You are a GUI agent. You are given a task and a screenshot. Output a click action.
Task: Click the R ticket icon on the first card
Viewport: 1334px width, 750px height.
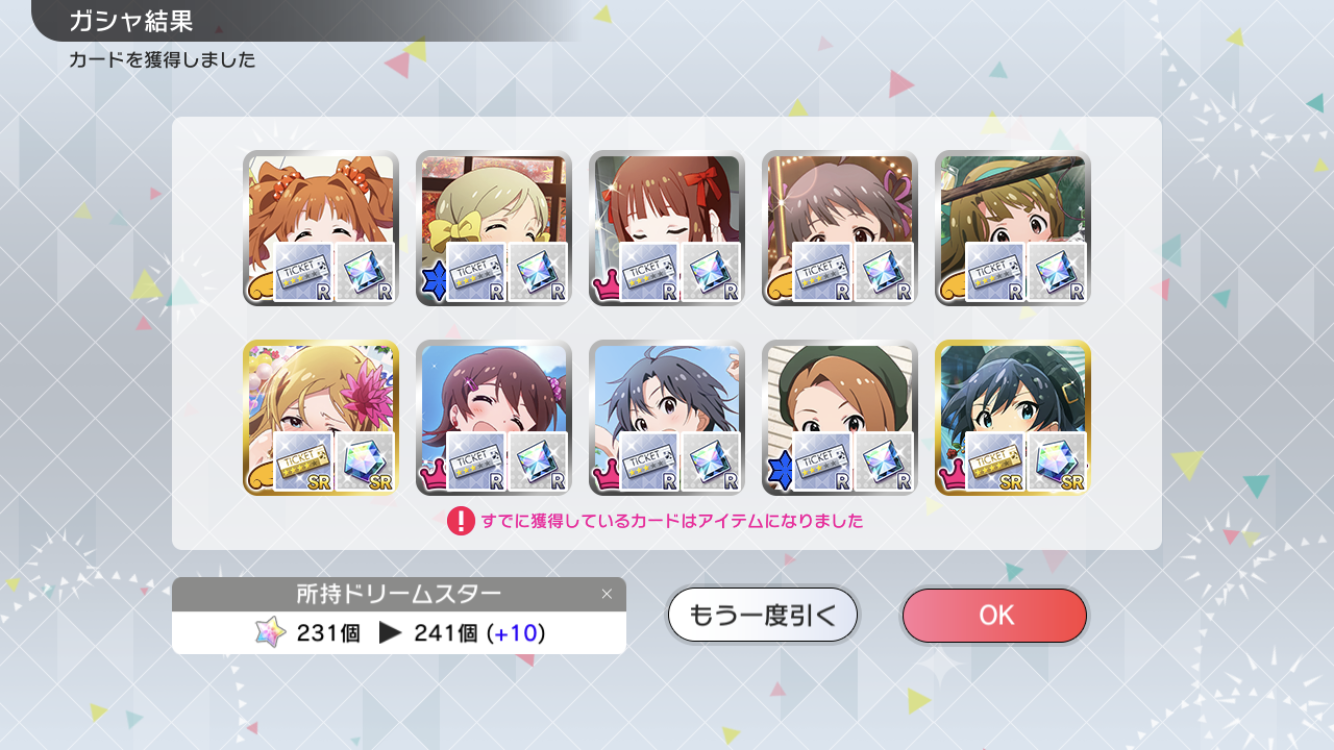[x=303, y=272]
